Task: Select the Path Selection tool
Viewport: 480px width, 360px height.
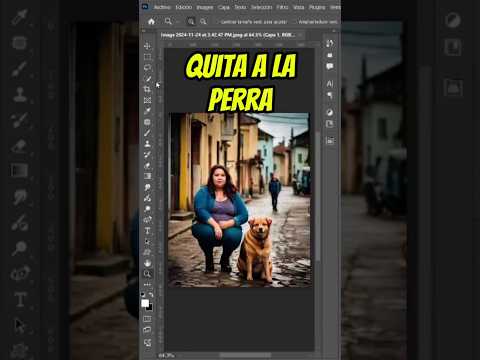Action: (x=147, y=241)
